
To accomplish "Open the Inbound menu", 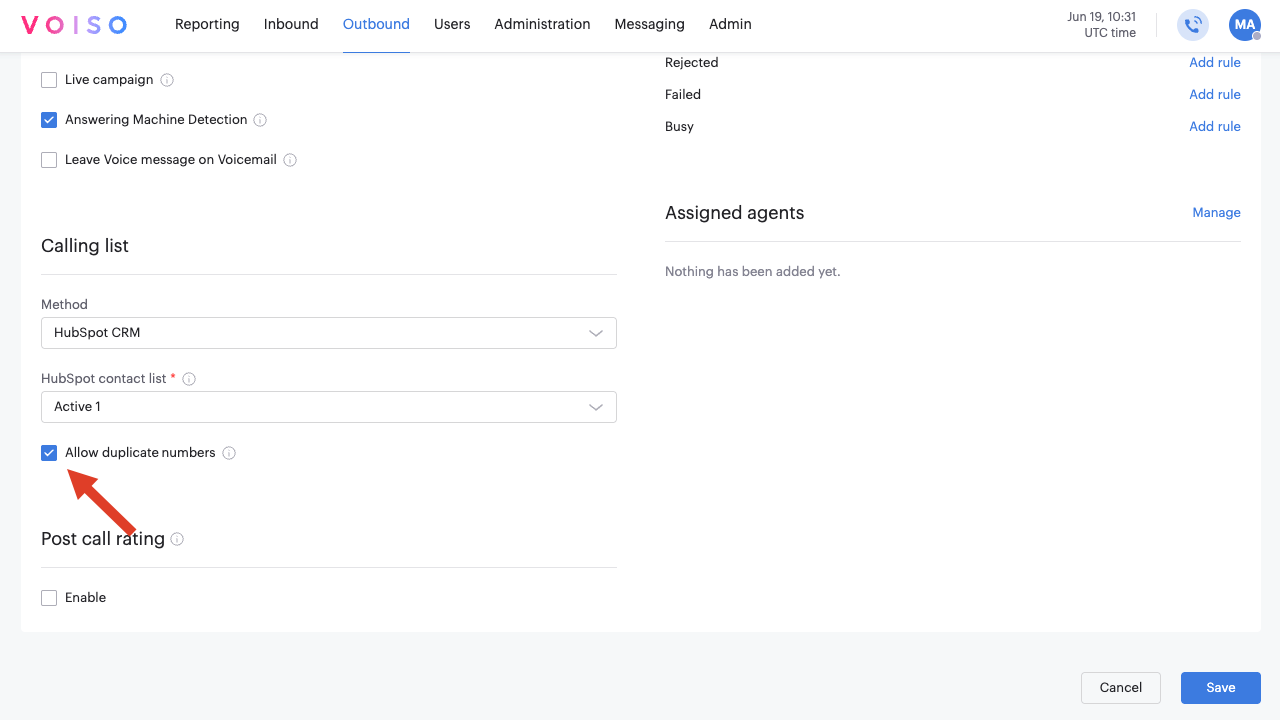I will click(x=291, y=24).
